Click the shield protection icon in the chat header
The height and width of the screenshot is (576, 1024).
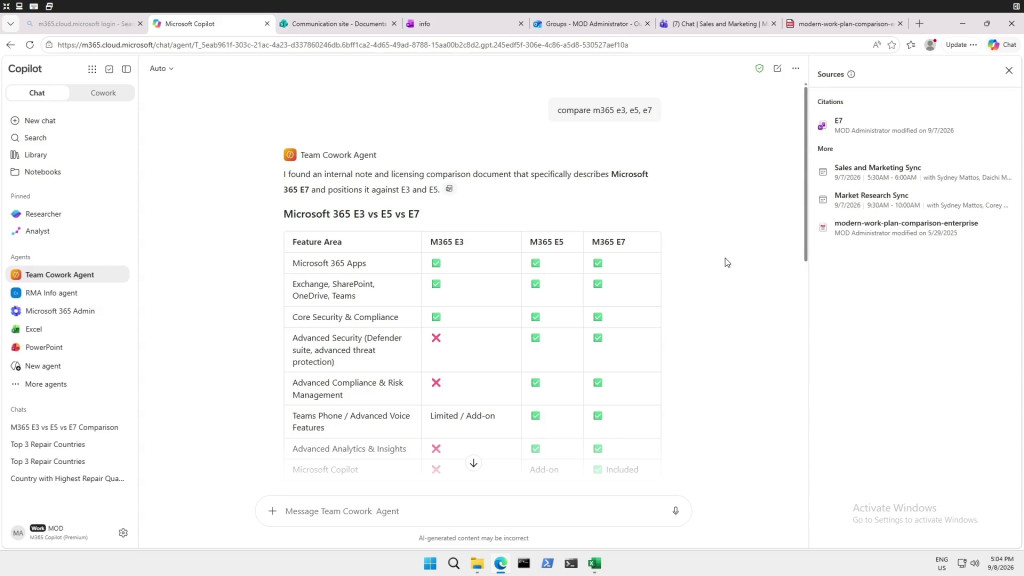(x=759, y=68)
